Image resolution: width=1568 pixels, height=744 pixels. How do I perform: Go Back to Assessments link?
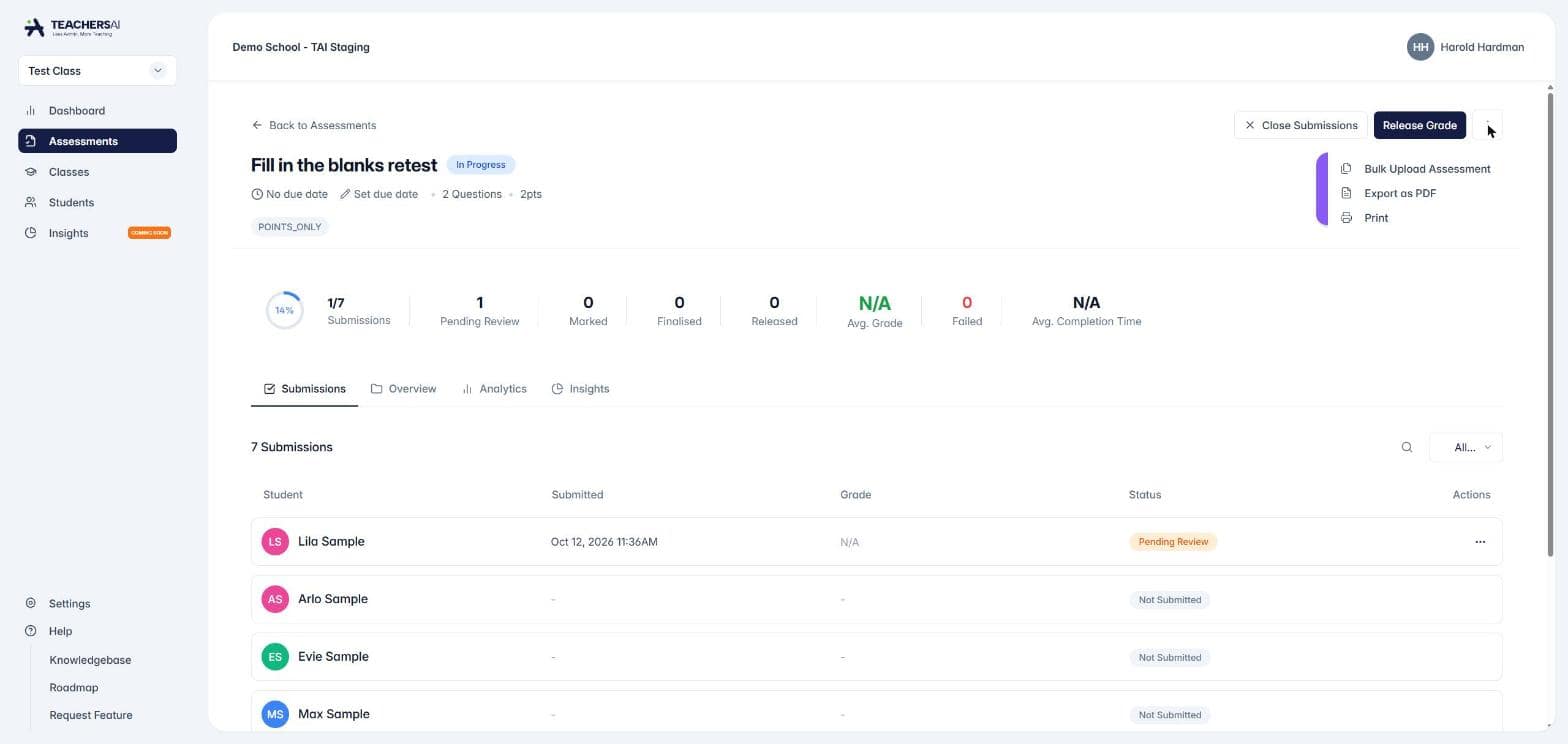pyautogui.click(x=314, y=125)
